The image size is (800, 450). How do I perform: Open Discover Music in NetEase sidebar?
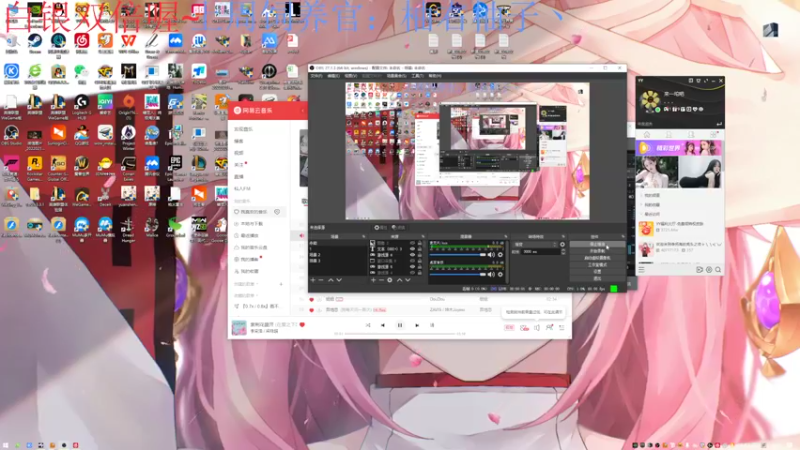(243, 129)
